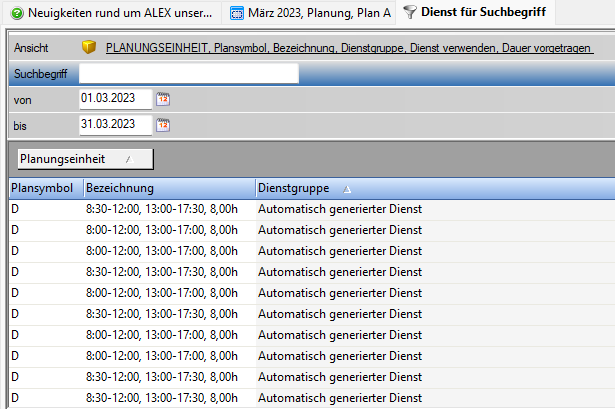Open the Ansicht view link starting with PLANUNGSEINHEIT
The width and height of the screenshot is (615, 409).
pos(347,49)
